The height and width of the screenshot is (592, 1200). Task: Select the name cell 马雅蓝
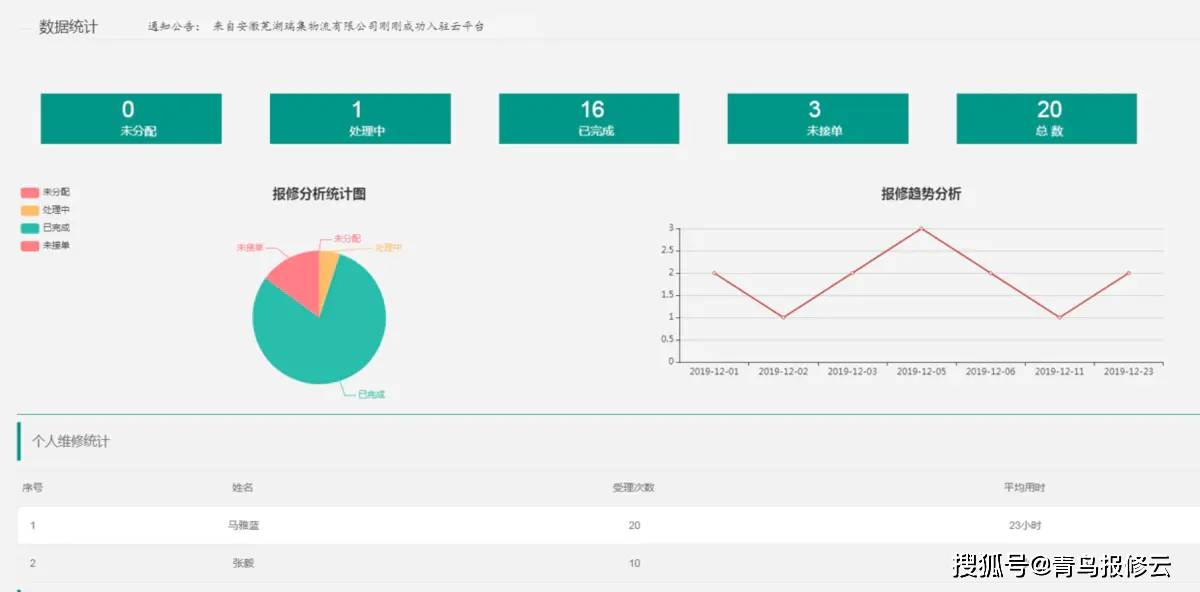click(243, 525)
